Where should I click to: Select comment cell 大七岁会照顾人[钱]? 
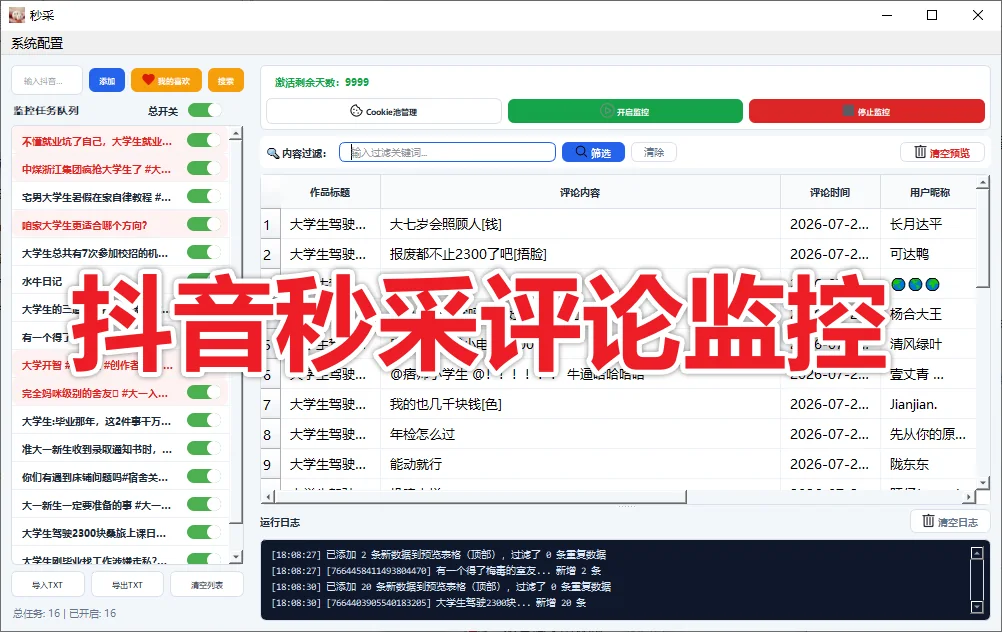[580, 224]
